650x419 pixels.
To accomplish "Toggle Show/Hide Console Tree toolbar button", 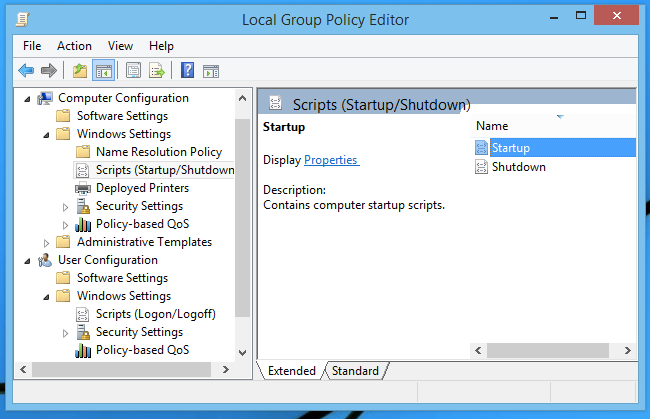I will (104, 70).
